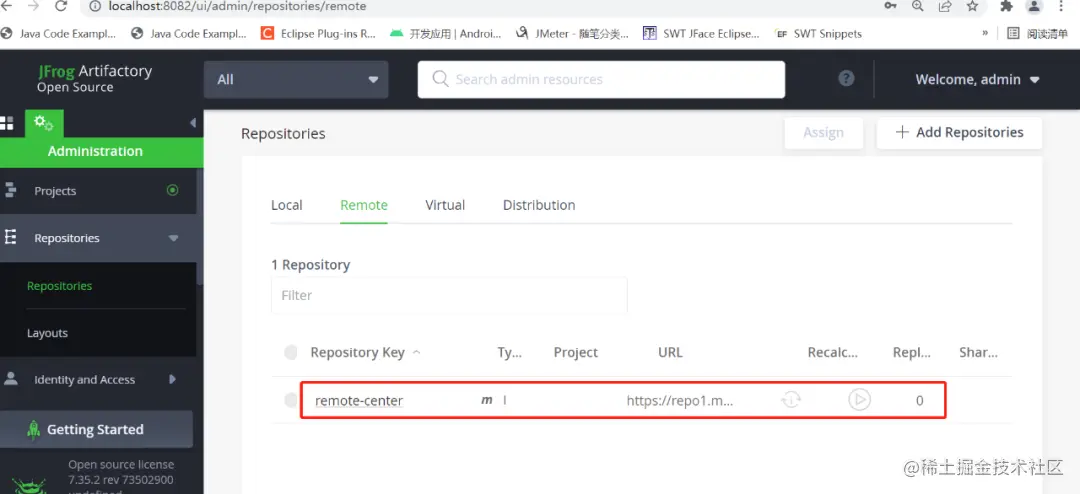Click the recalculate index icon for remote-center

[x=791, y=400]
